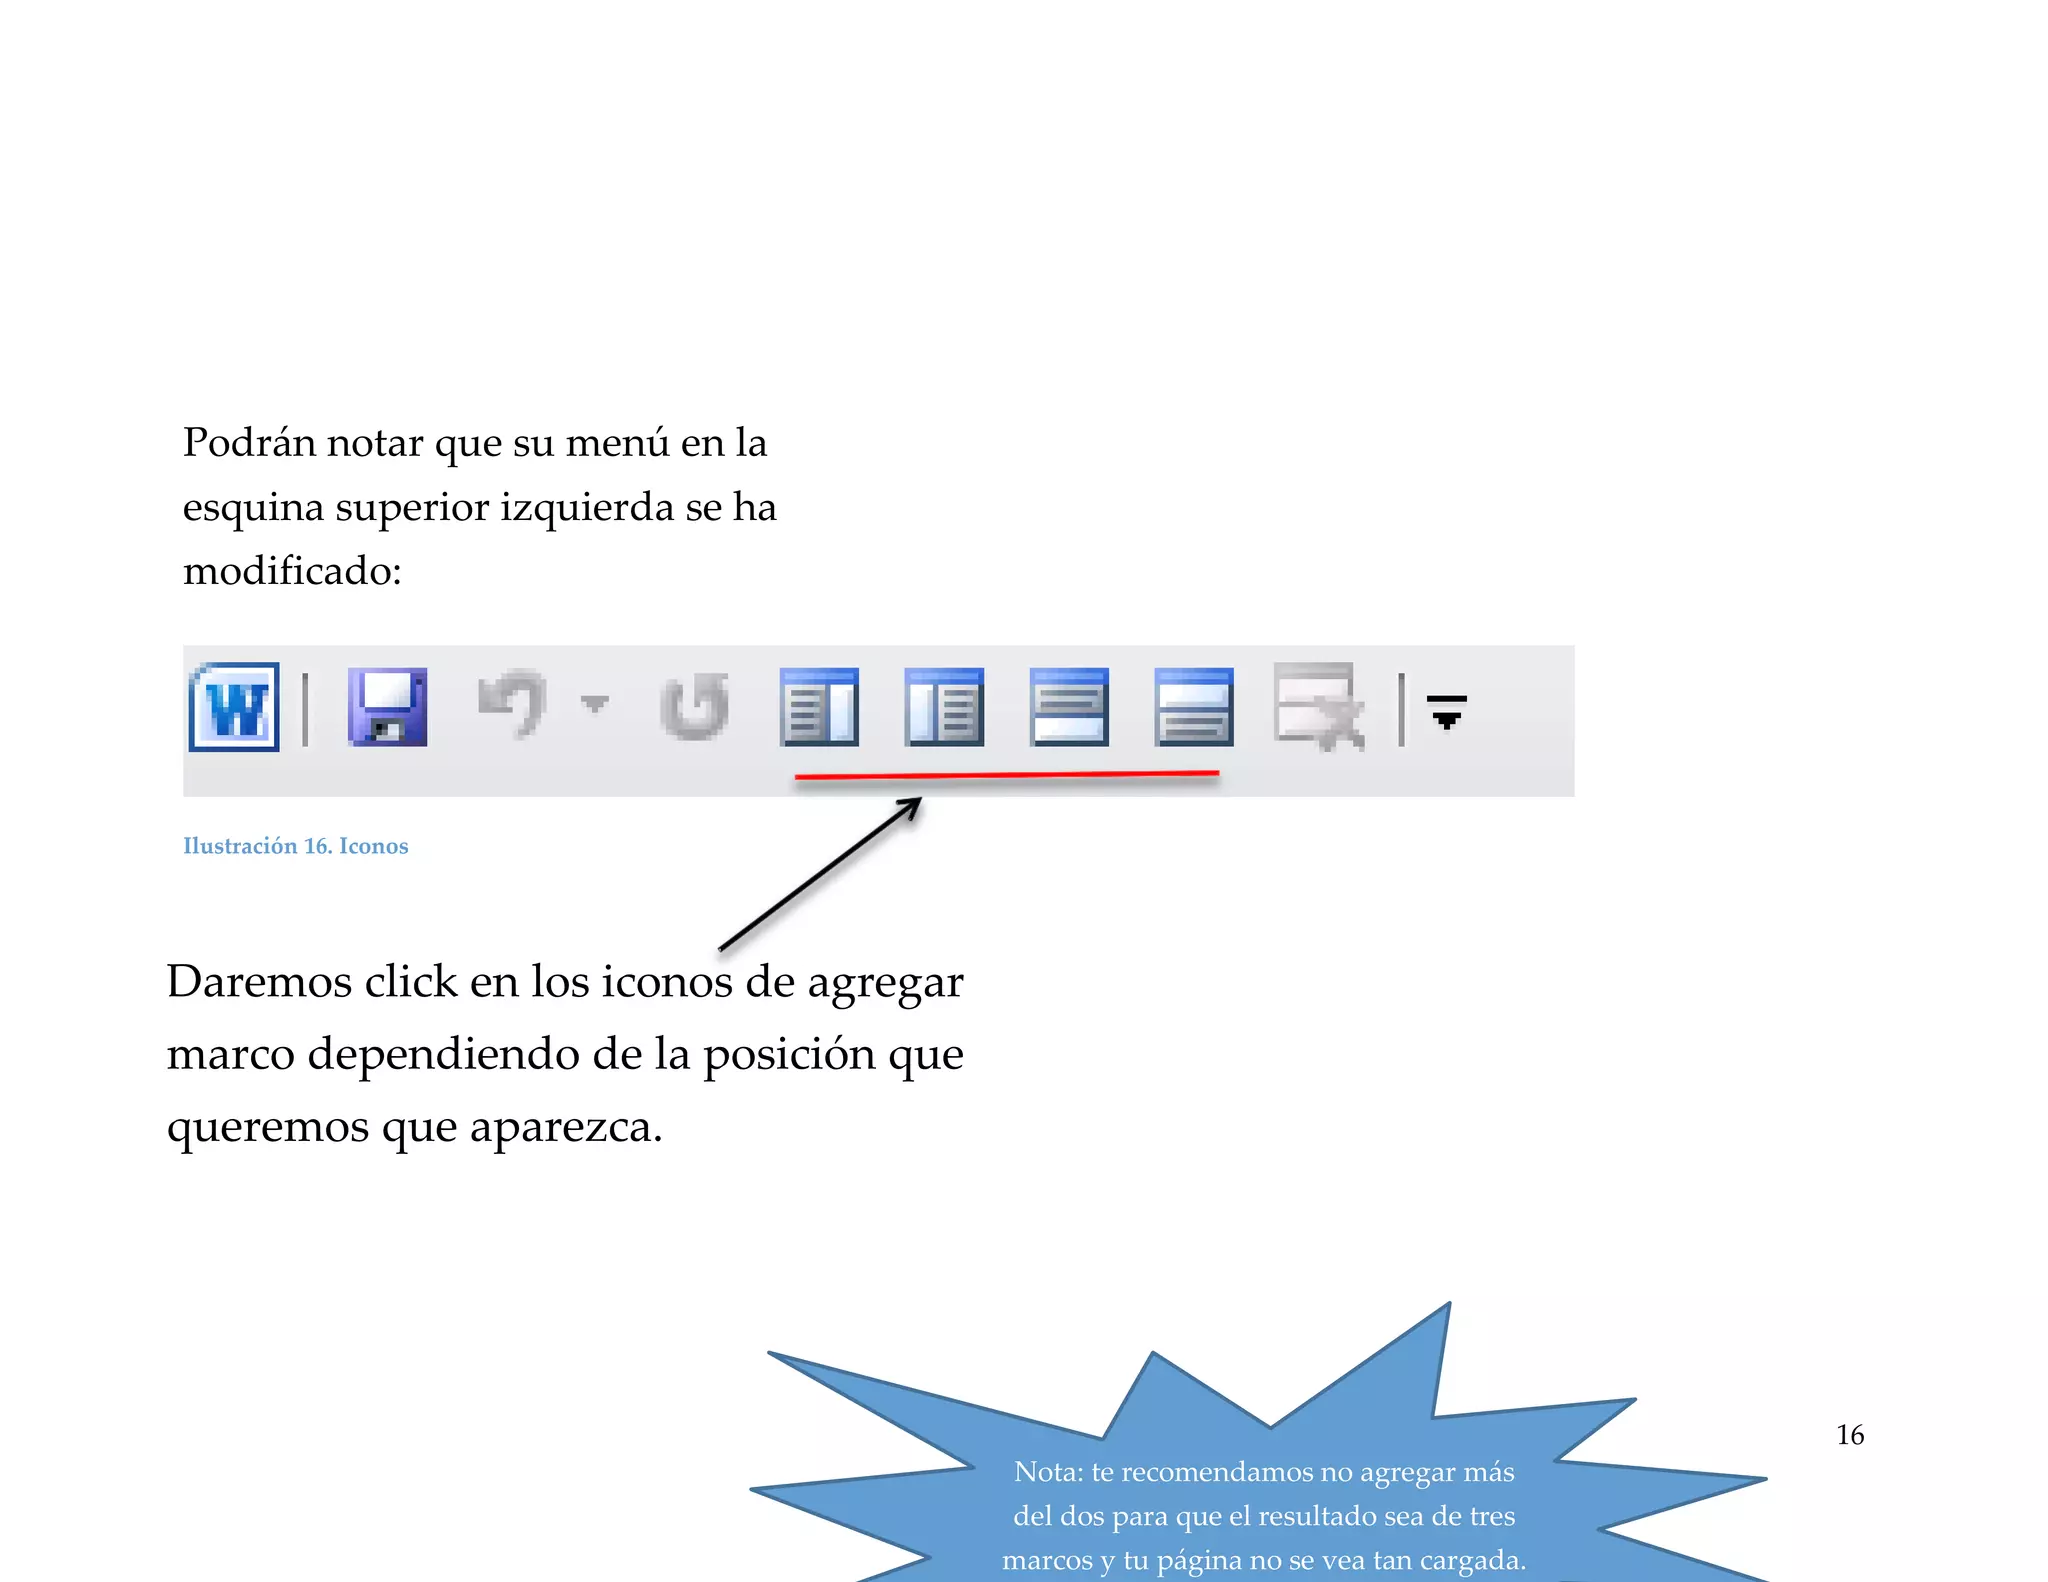Image resolution: width=2048 pixels, height=1582 pixels.
Task: Click the Word application icon
Action: tap(234, 707)
